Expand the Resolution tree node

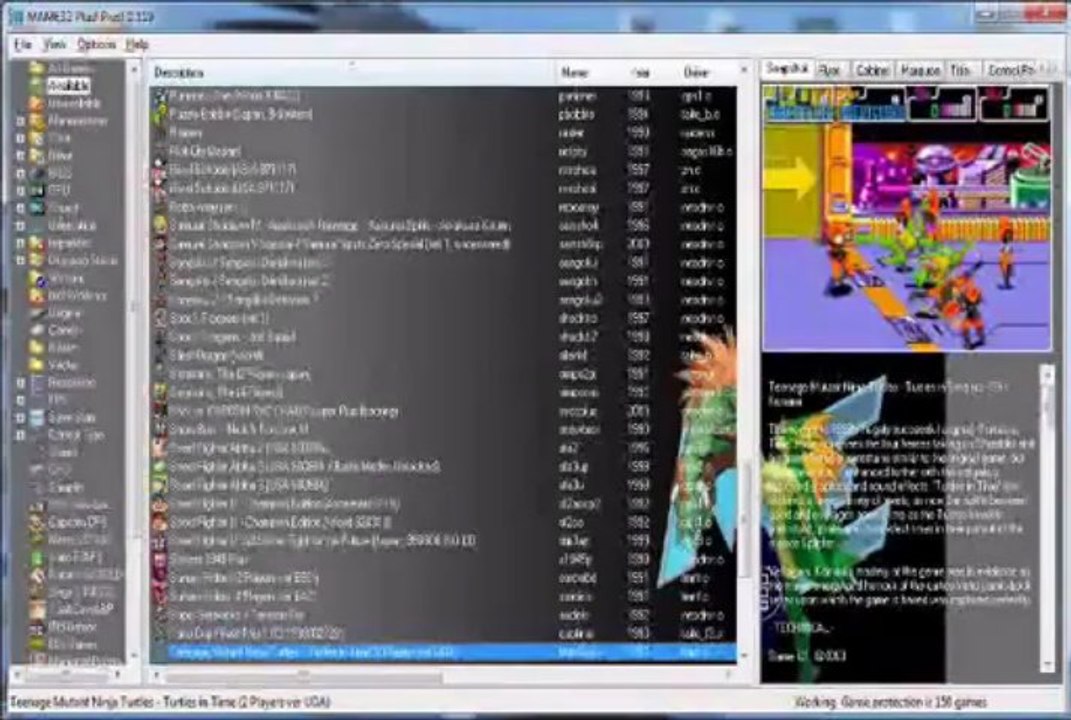click(x=20, y=383)
